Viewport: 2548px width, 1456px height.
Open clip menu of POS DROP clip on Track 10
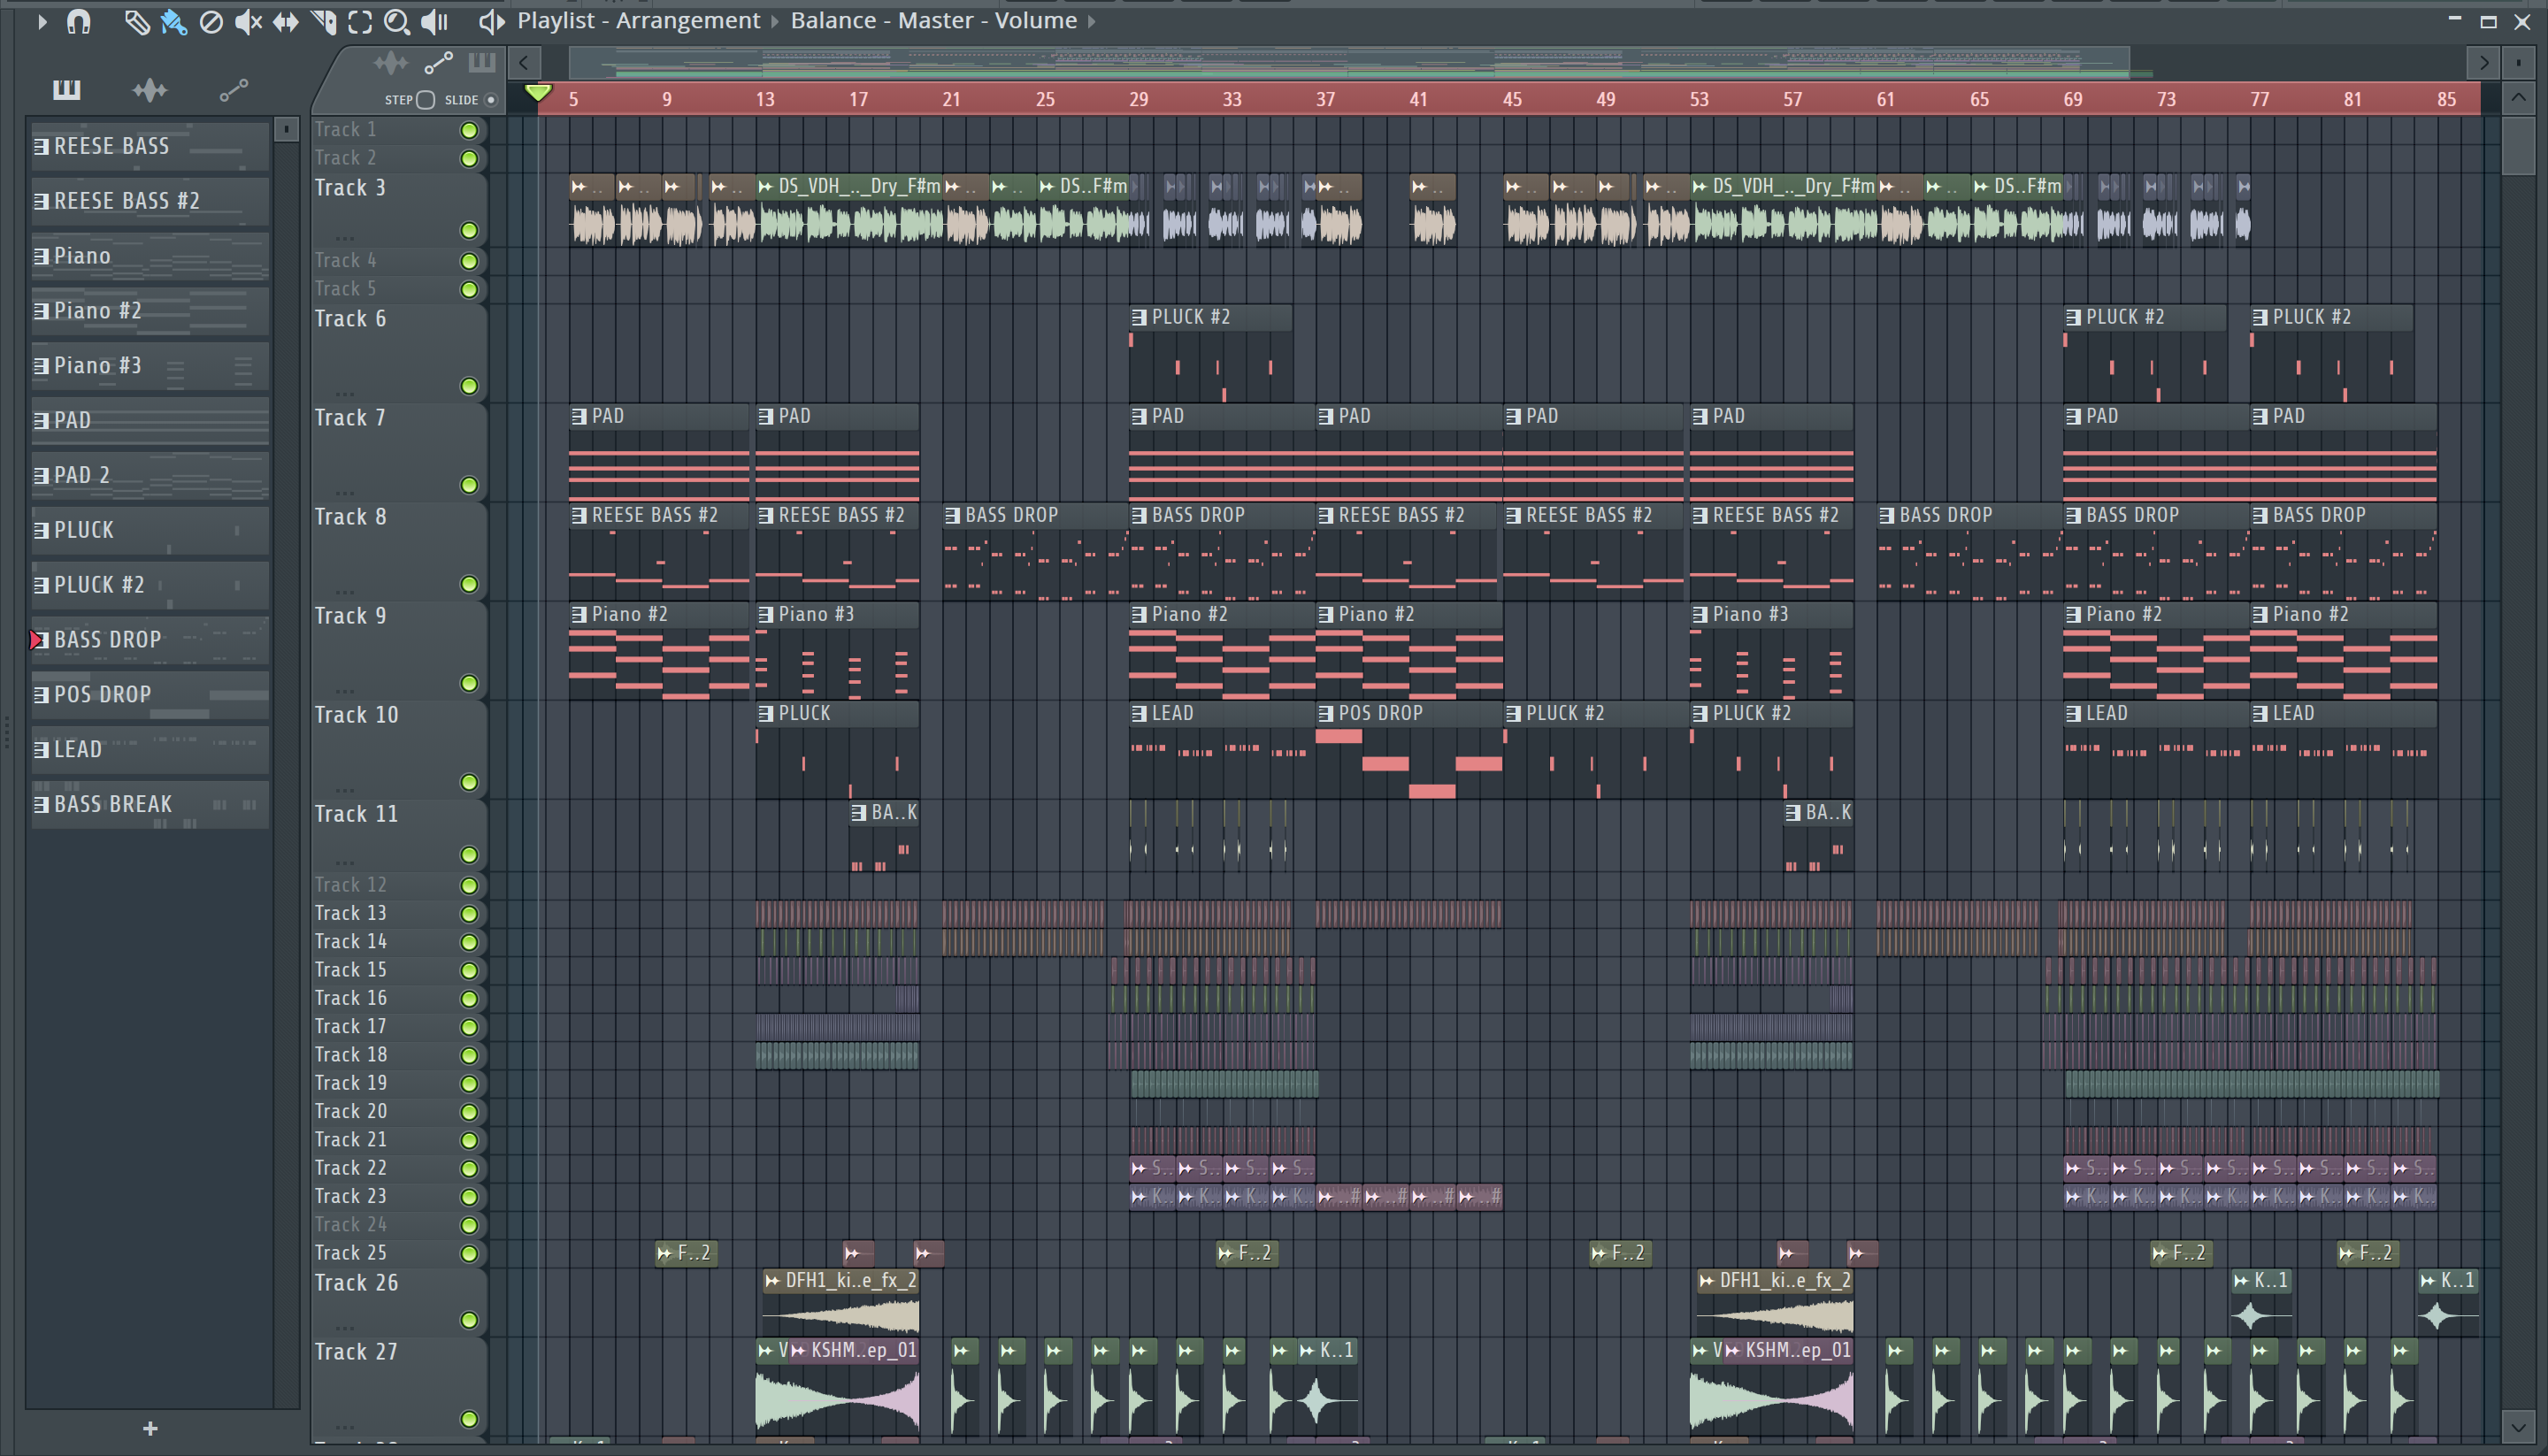1326,714
